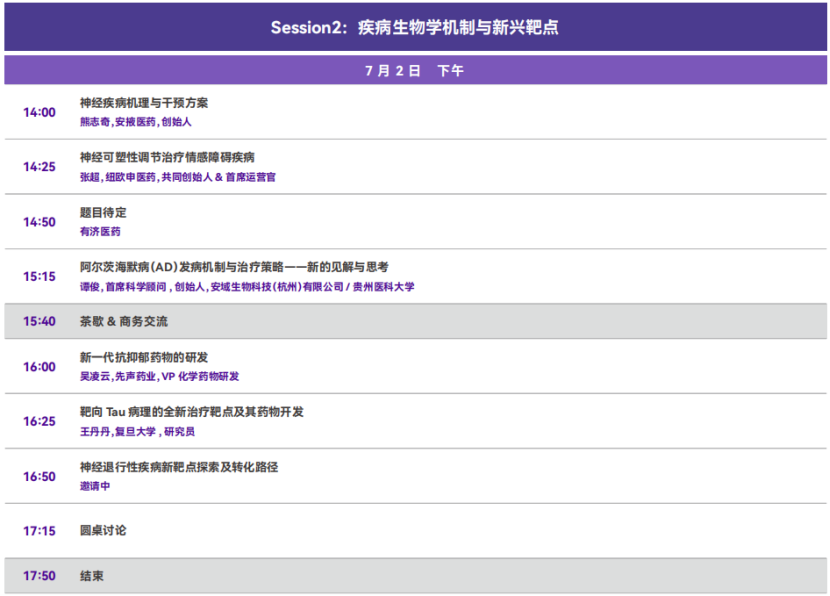
Task: Click speaker line 熊志奇, 安掖医药, 创始人
Action: [136, 122]
